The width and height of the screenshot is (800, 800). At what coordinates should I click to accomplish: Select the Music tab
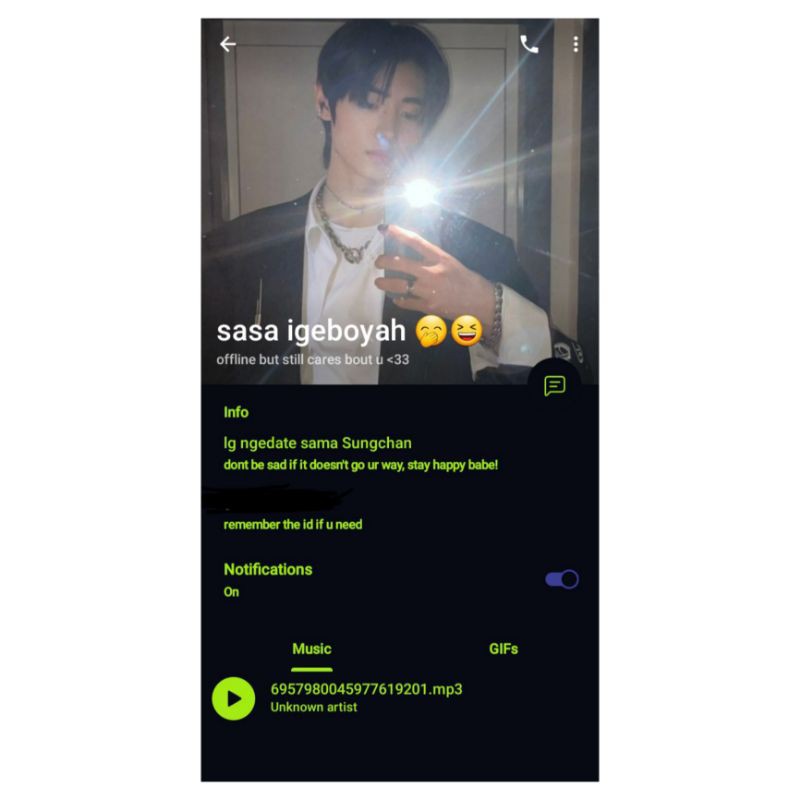coord(312,649)
